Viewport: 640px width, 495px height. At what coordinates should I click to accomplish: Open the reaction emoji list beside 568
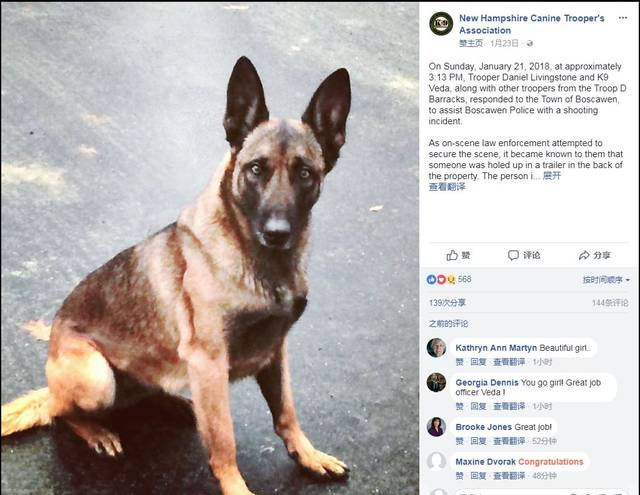441,280
